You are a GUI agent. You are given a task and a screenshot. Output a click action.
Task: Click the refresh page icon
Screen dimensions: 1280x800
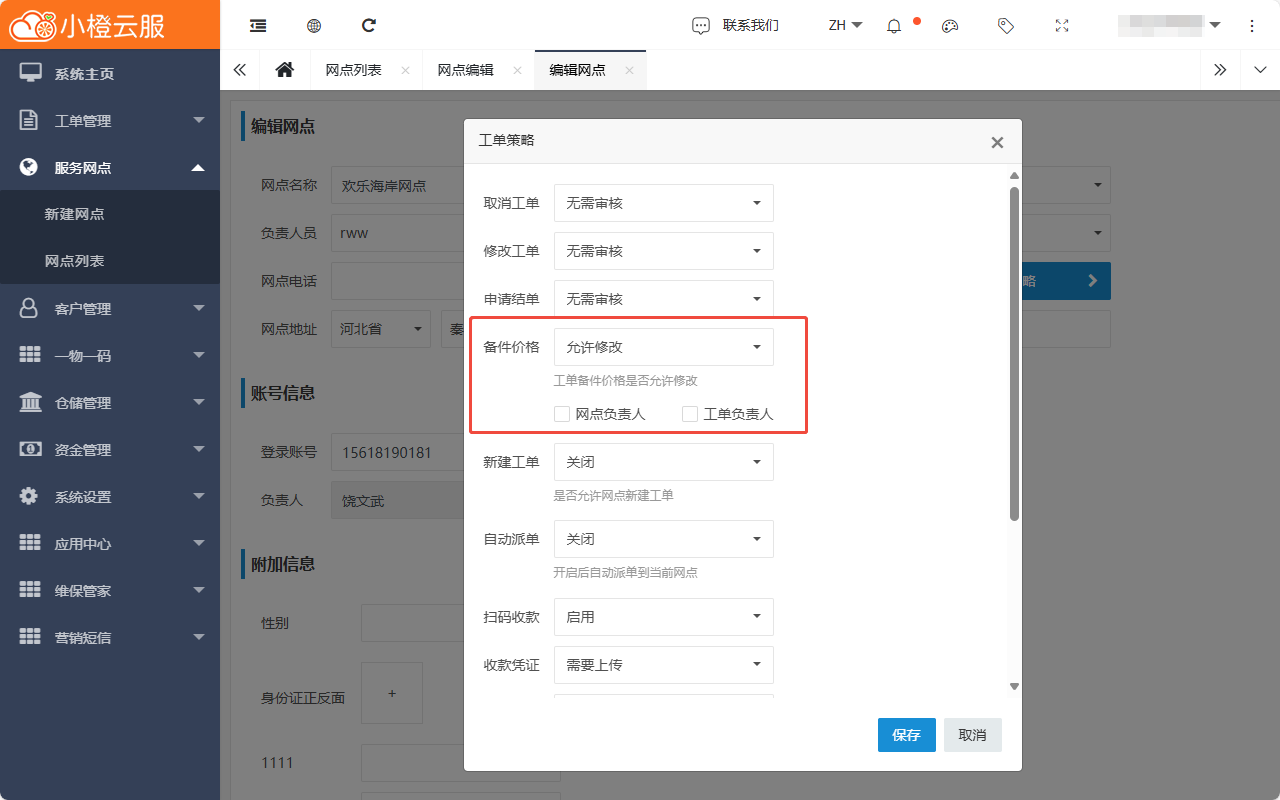(369, 25)
